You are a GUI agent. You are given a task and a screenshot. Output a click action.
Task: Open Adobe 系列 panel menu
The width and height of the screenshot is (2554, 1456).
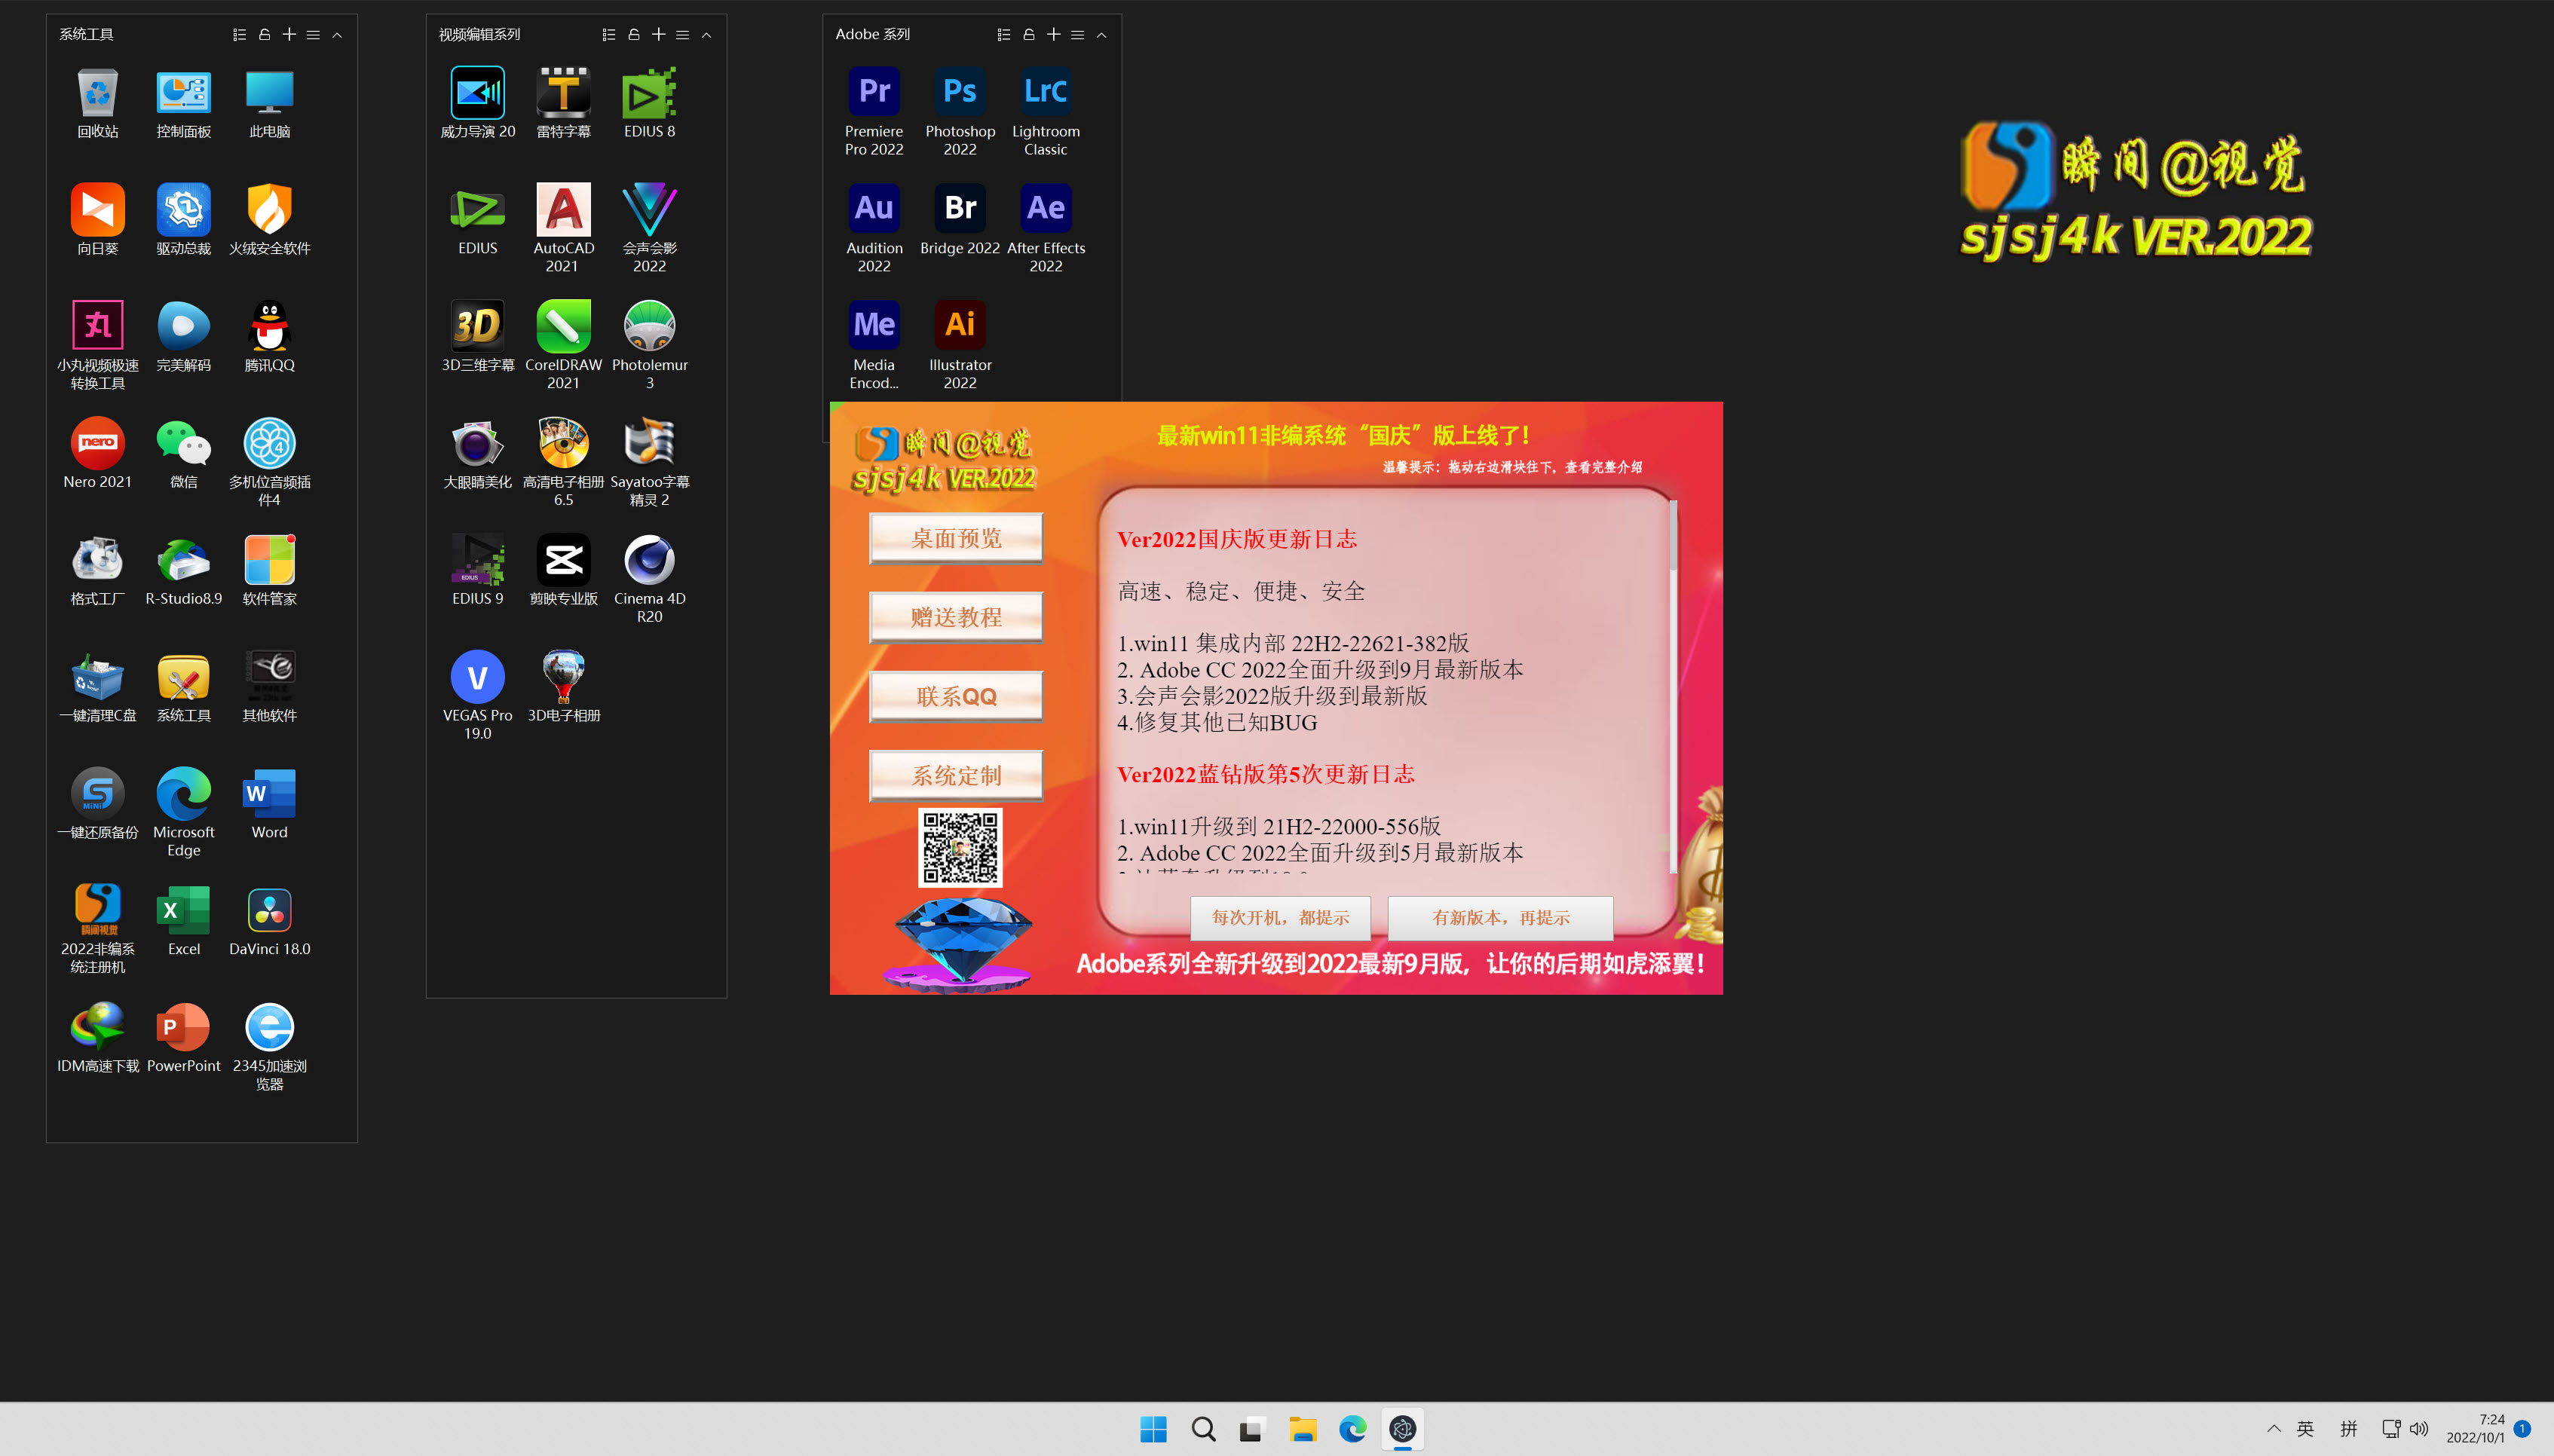1077,34
